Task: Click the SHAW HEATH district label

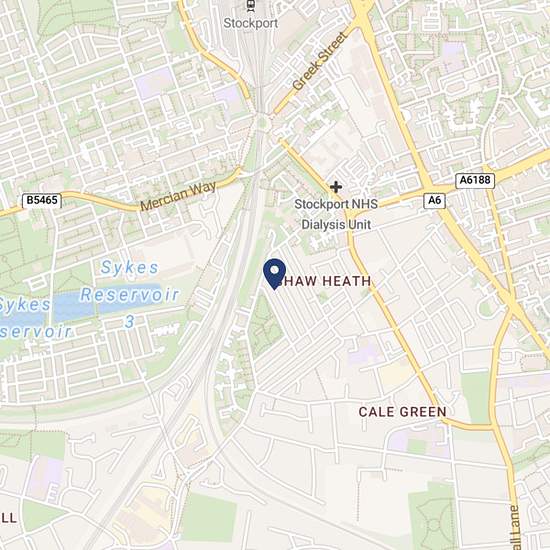Action: pyautogui.click(x=324, y=281)
